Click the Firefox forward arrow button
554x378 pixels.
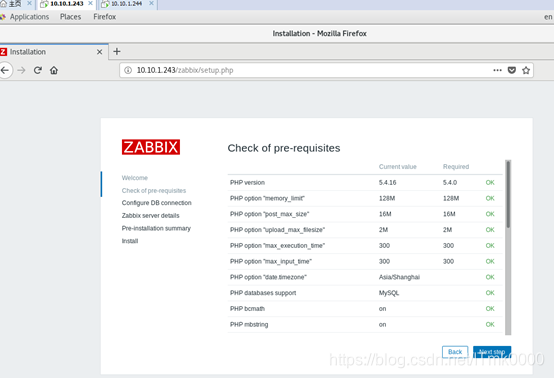point(21,70)
